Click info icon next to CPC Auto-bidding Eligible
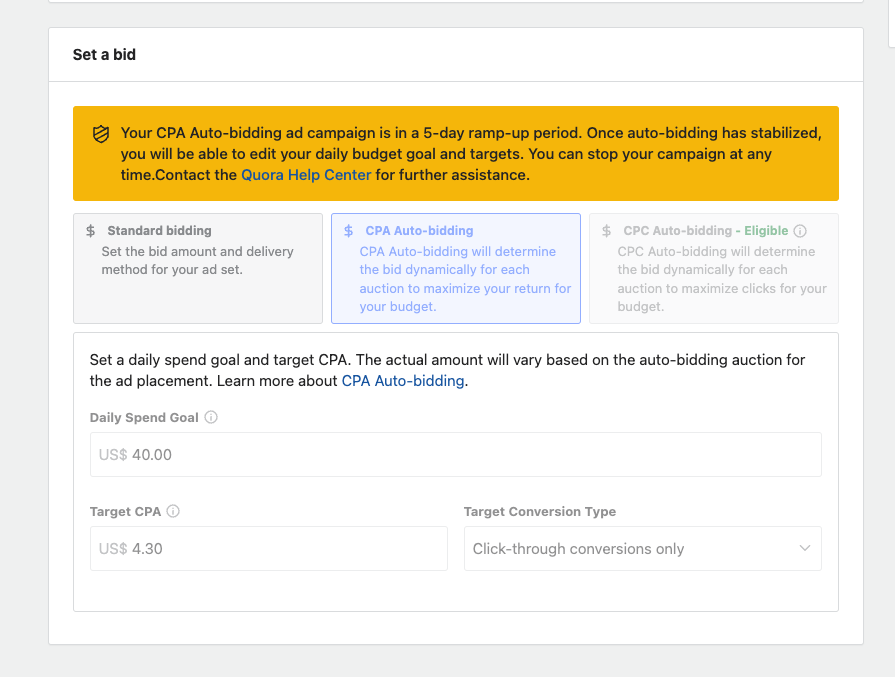Image resolution: width=895 pixels, height=677 pixels. click(800, 231)
